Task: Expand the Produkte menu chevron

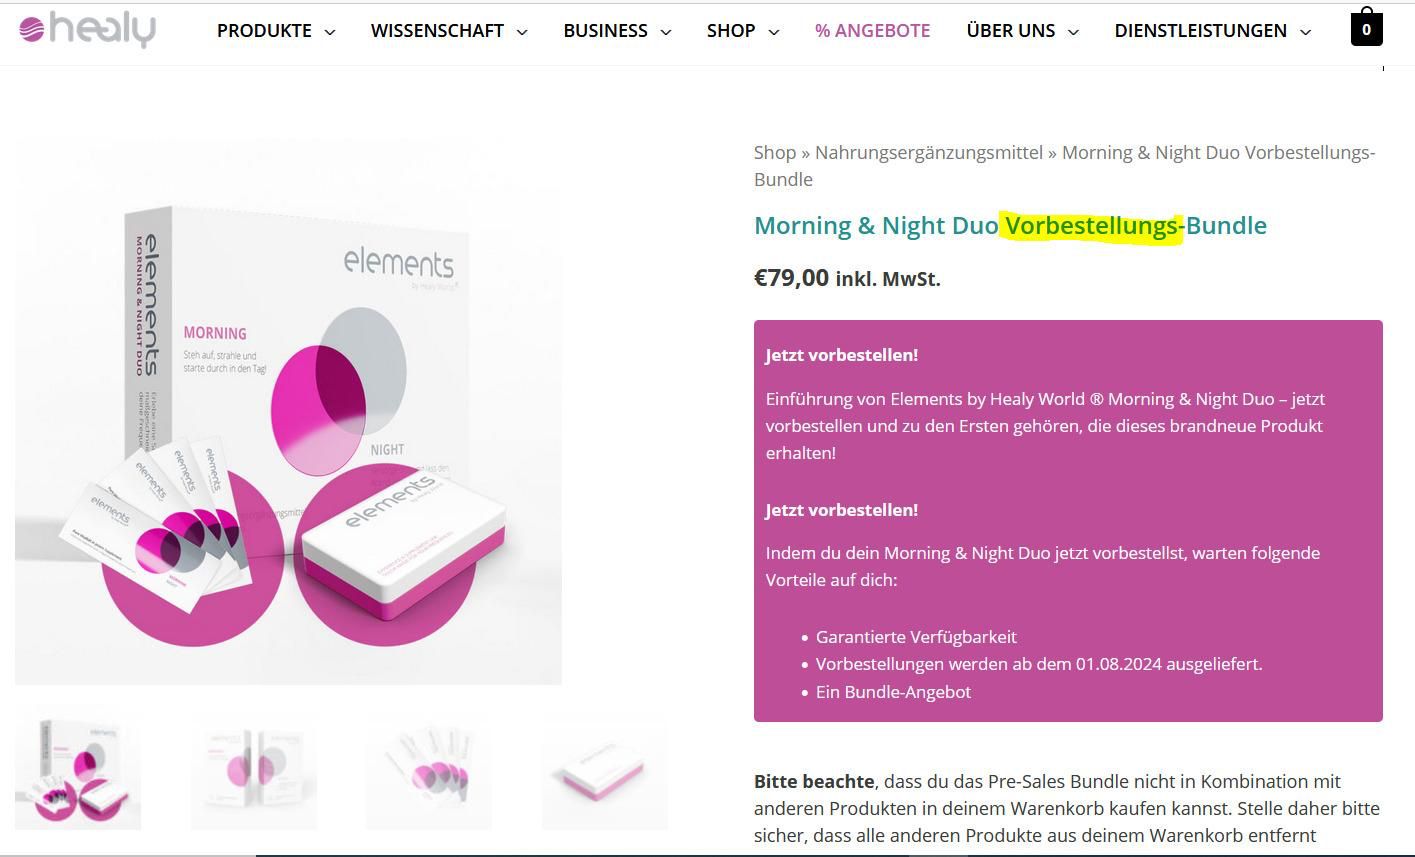Action: coord(330,32)
